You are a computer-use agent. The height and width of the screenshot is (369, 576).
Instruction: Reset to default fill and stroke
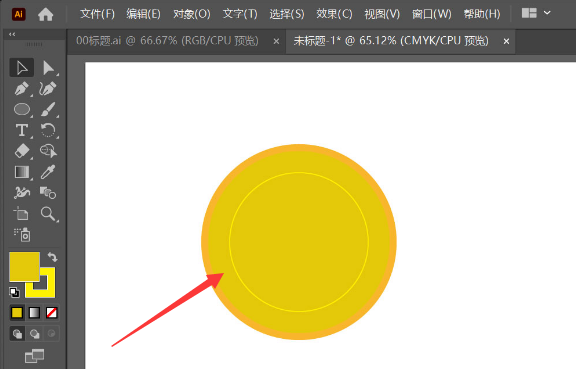pyautogui.click(x=14, y=292)
